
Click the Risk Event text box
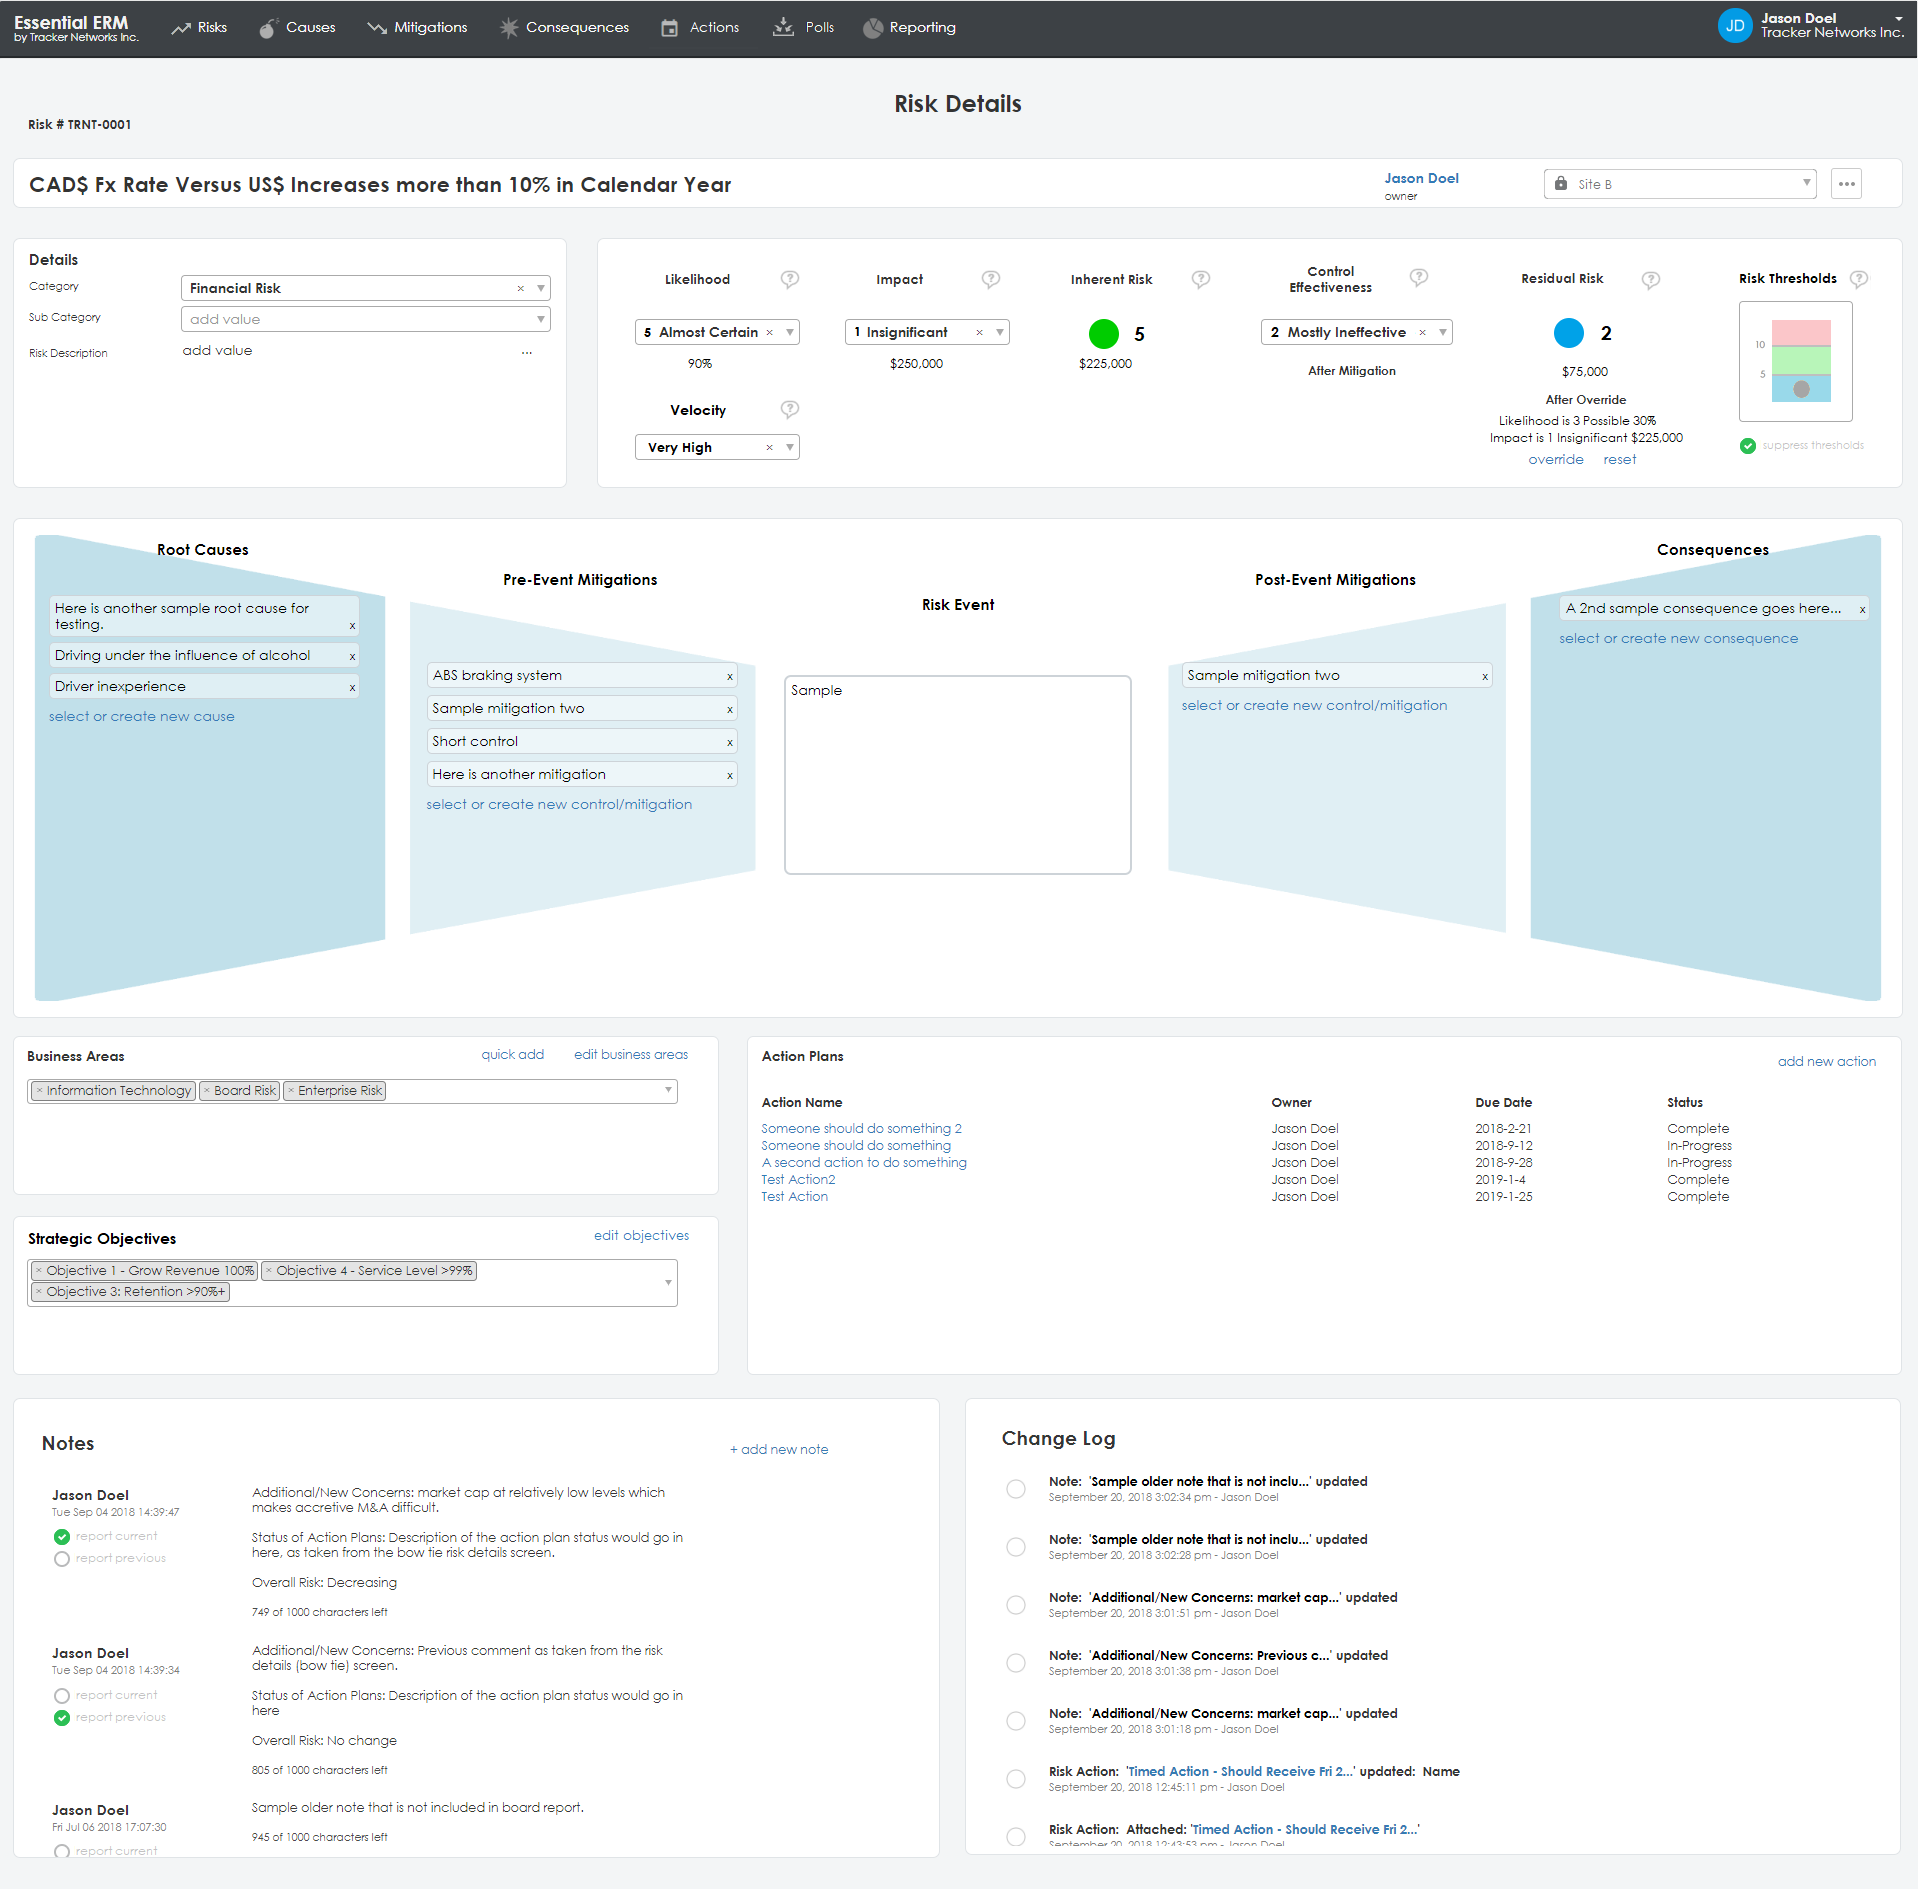point(957,775)
